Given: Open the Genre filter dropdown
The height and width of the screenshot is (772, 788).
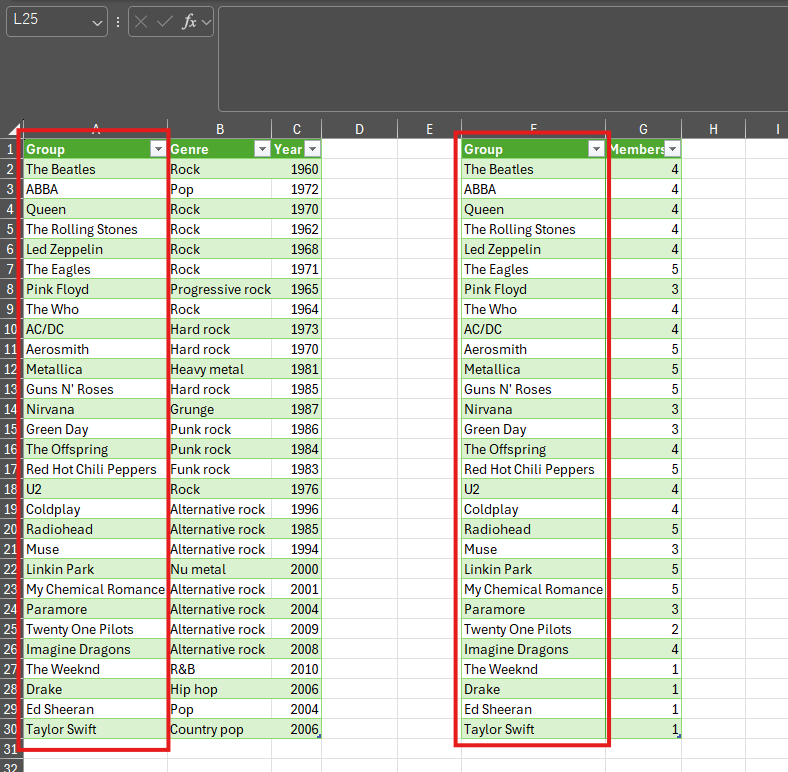Looking at the screenshot, I should [x=262, y=149].
